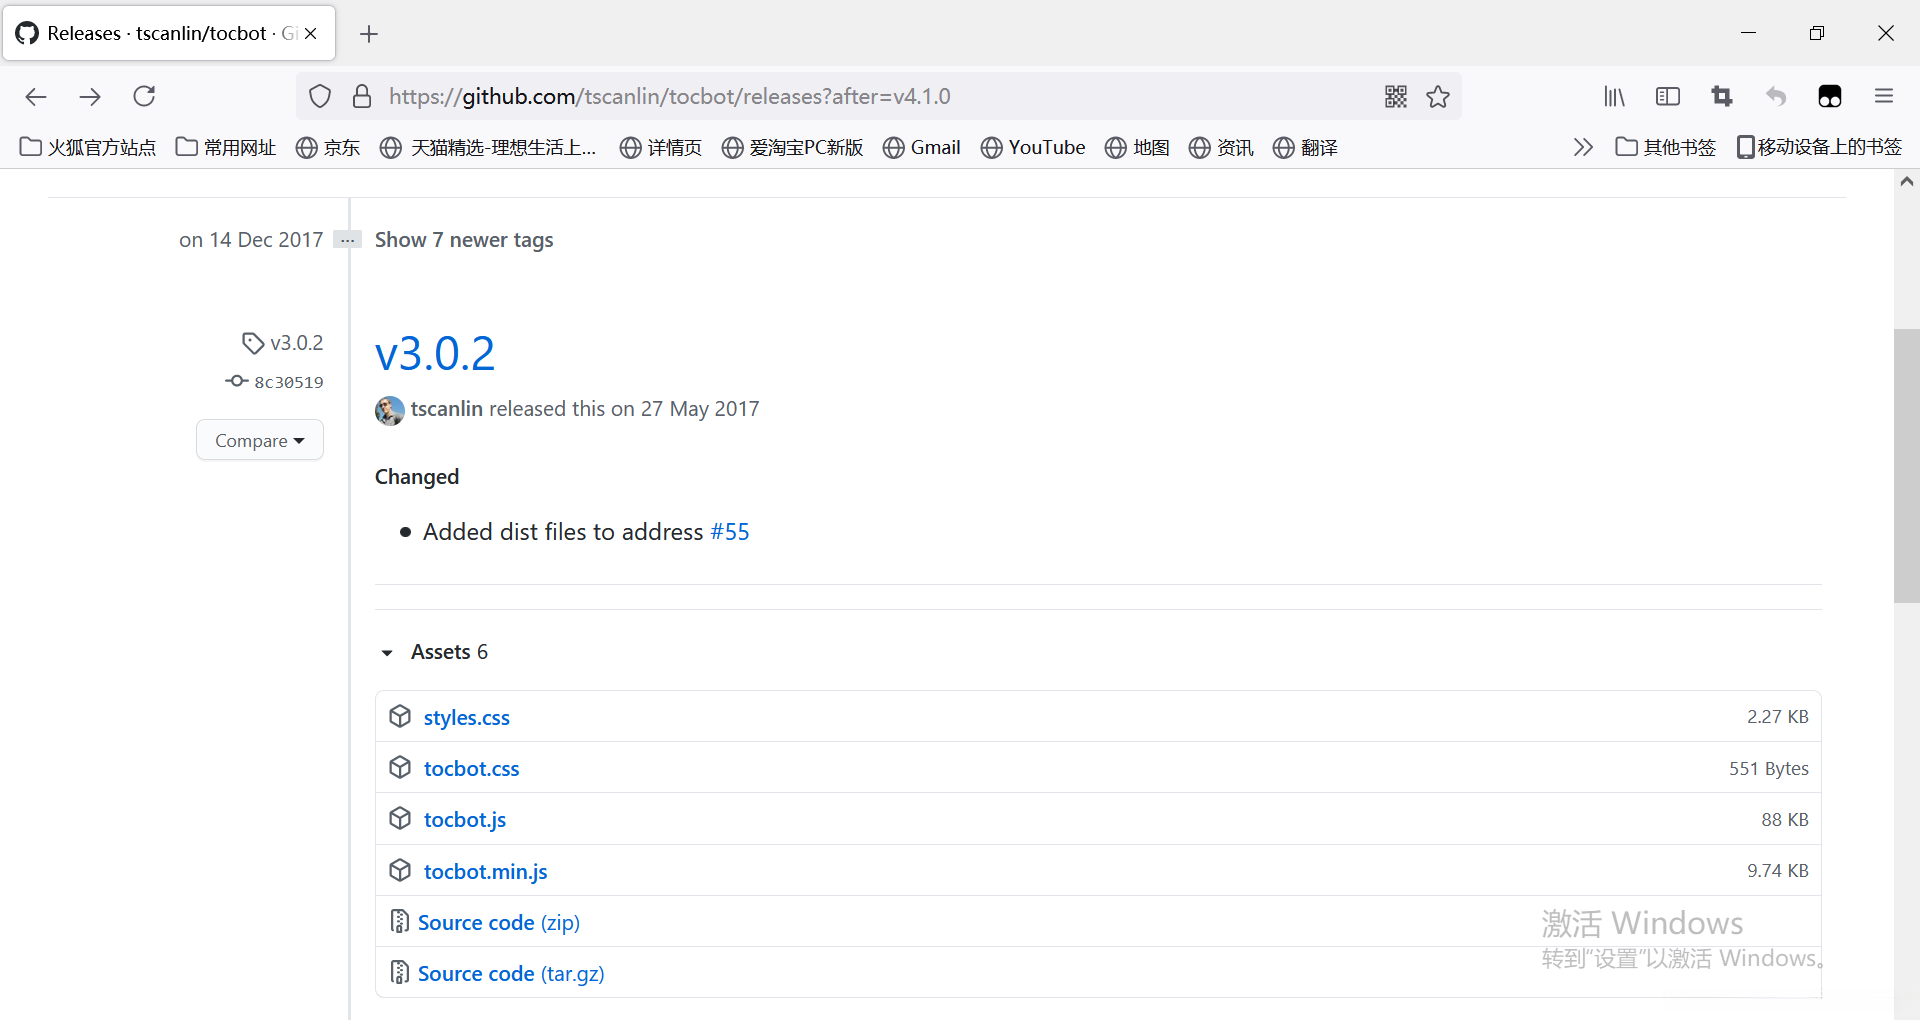Open a new browser tab
The width and height of the screenshot is (1920, 1020).
click(x=369, y=34)
